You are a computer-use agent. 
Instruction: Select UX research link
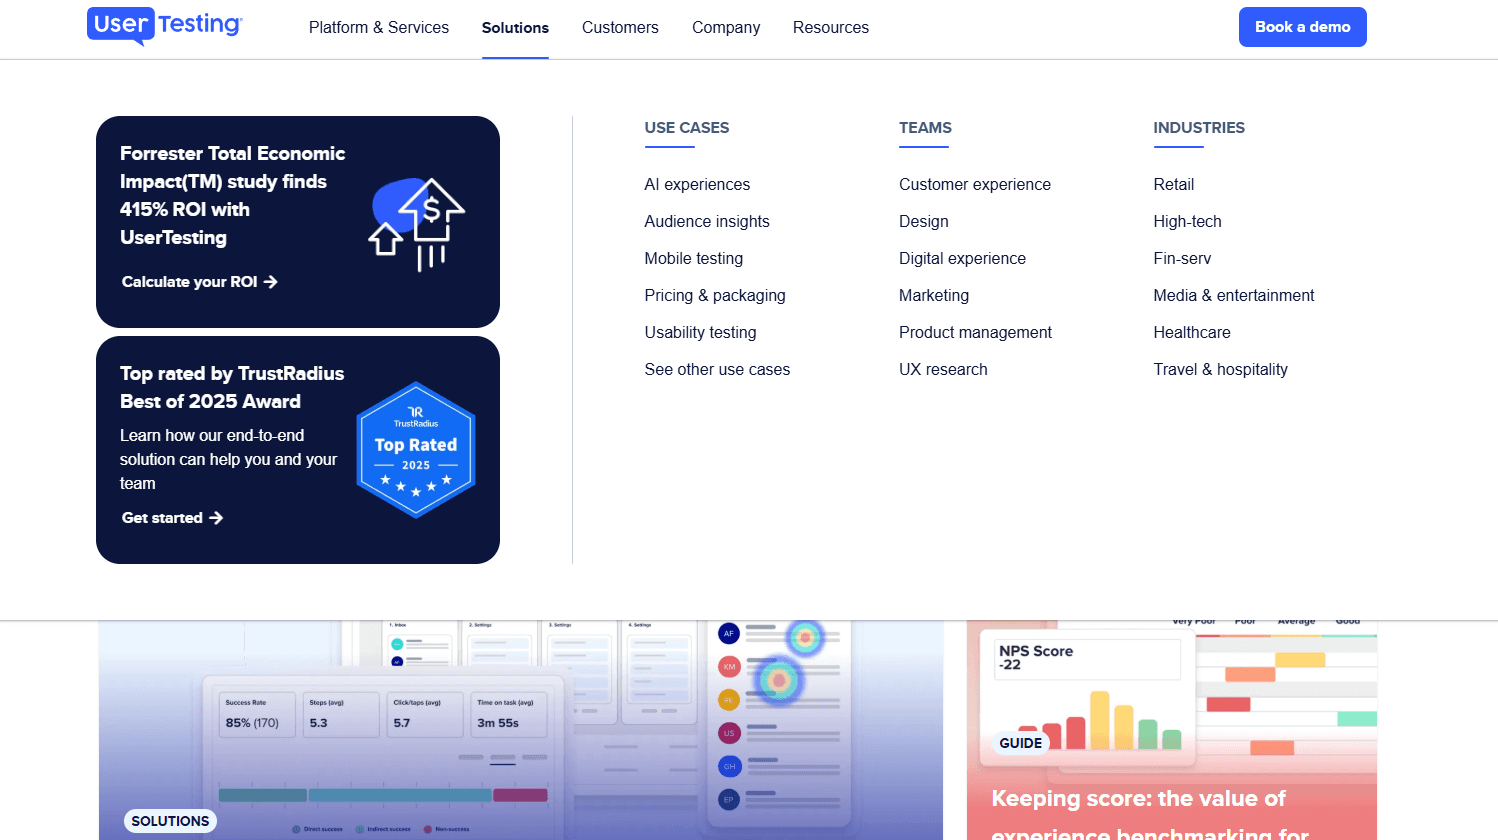943,370
